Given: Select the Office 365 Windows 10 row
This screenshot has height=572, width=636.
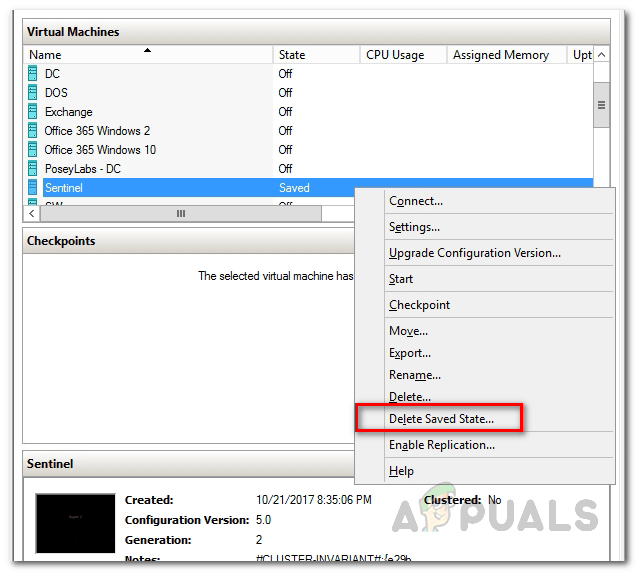Looking at the screenshot, I should pos(310,150).
